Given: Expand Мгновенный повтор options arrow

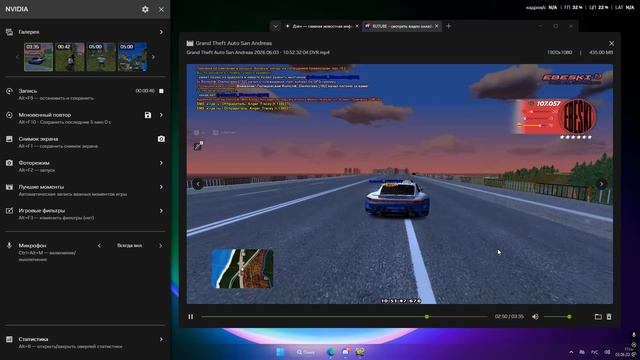Looking at the screenshot, I should [x=161, y=115].
